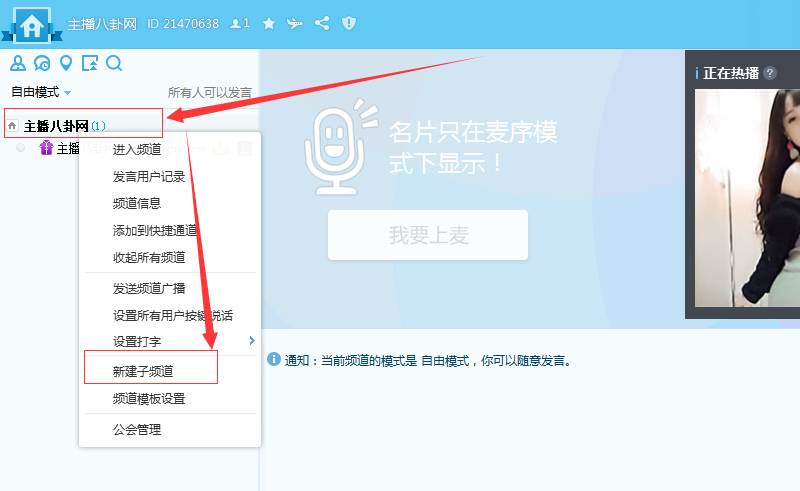Click the favorite star icon in header
Viewport: 800px width, 491px height.
269,23
